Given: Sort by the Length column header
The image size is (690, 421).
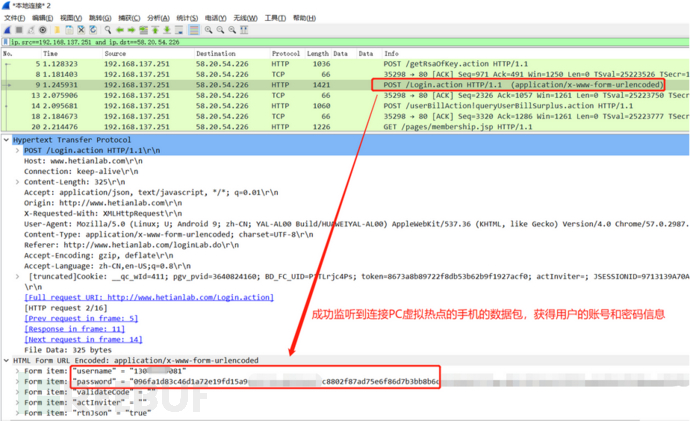Looking at the screenshot, I should click(318, 54).
